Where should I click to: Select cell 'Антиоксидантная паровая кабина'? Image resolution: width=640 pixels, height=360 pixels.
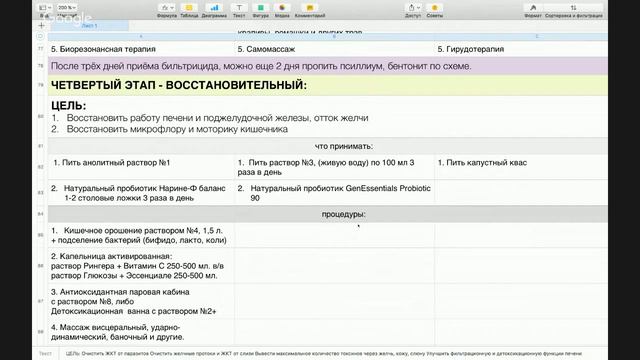pyautogui.click(x=141, y=301)
